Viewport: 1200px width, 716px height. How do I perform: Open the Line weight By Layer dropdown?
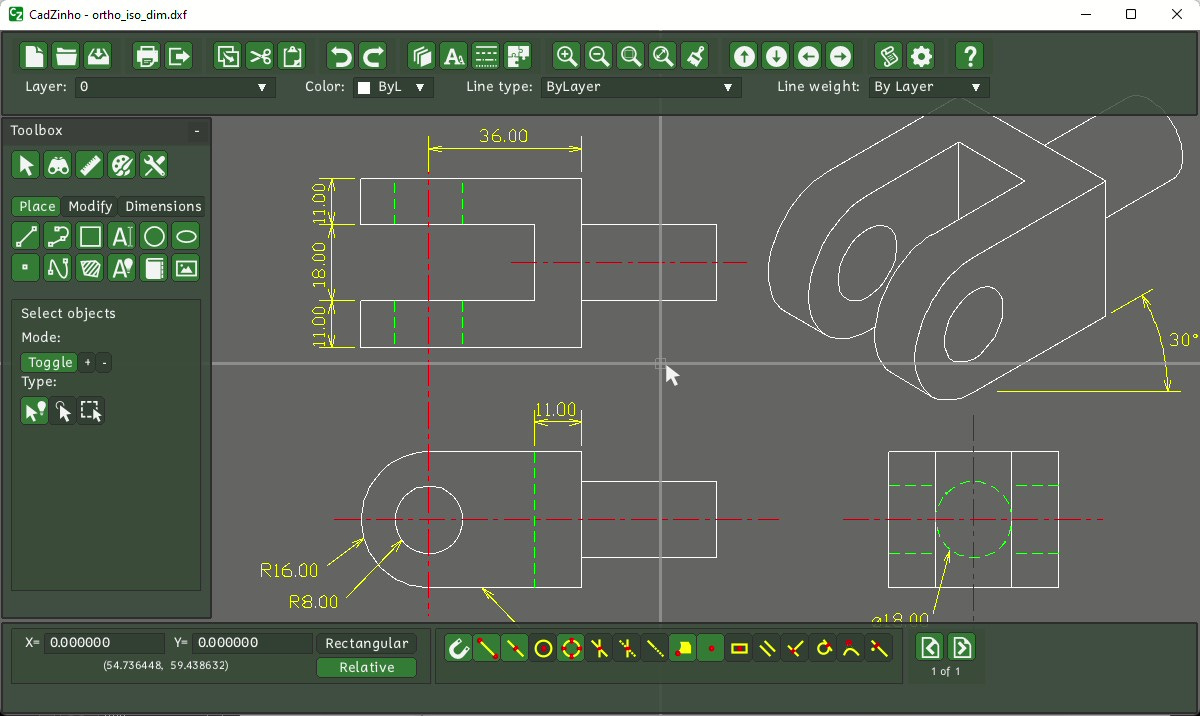click(929, 87)
